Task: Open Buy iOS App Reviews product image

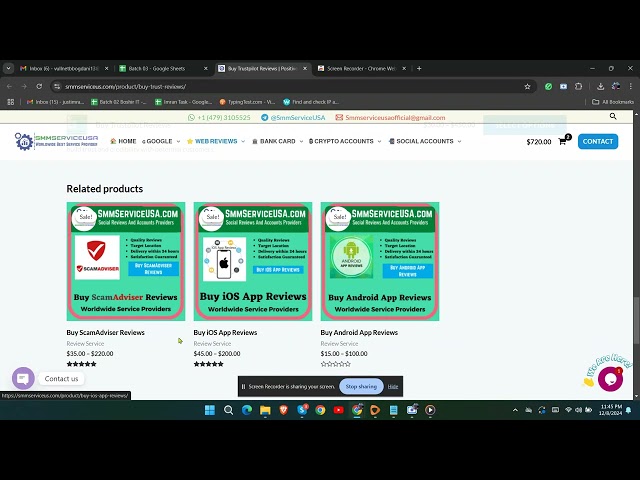Action: click(x=253, y=261)
